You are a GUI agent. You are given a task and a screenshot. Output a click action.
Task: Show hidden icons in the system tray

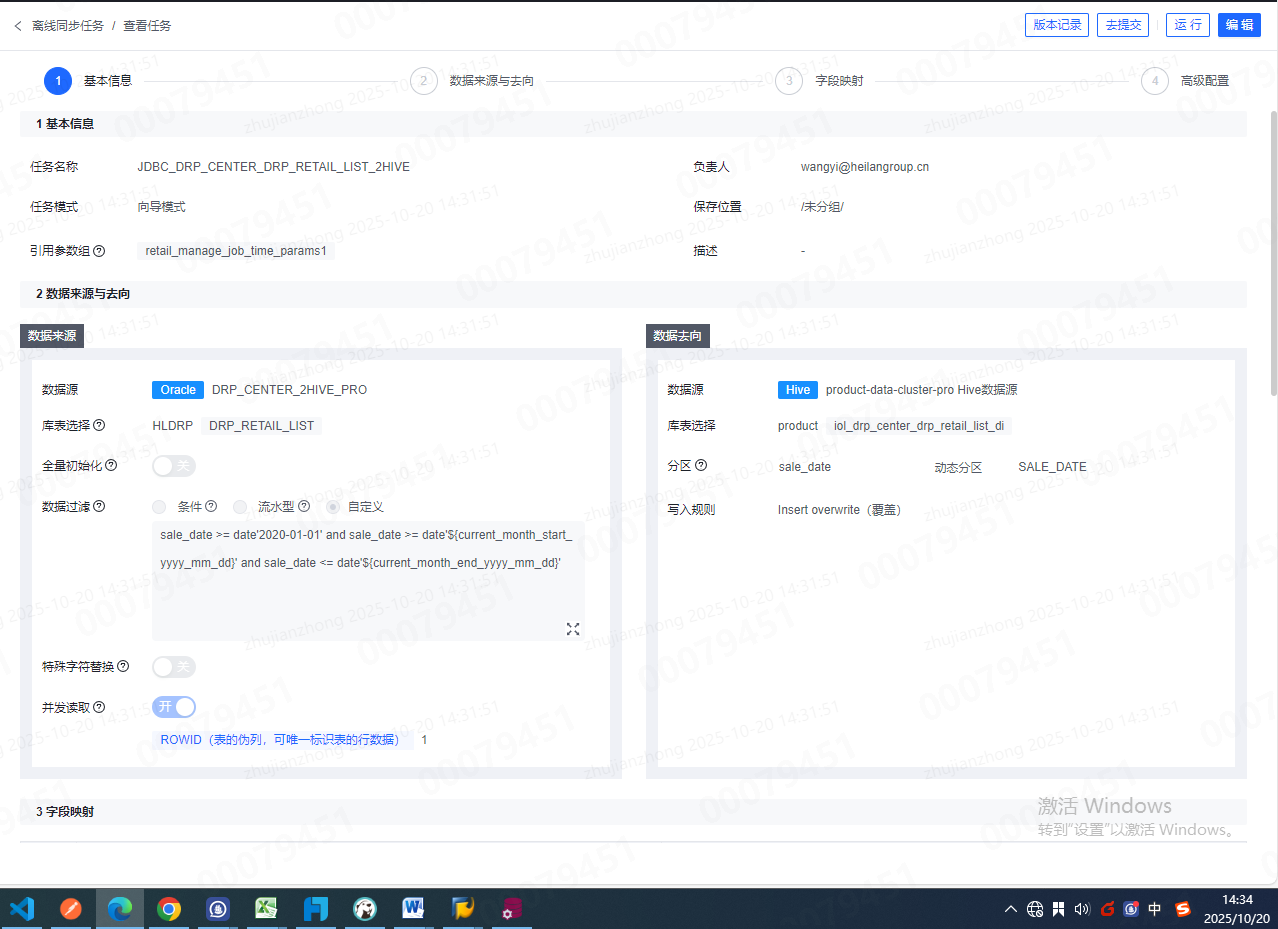pos(1011,909)
